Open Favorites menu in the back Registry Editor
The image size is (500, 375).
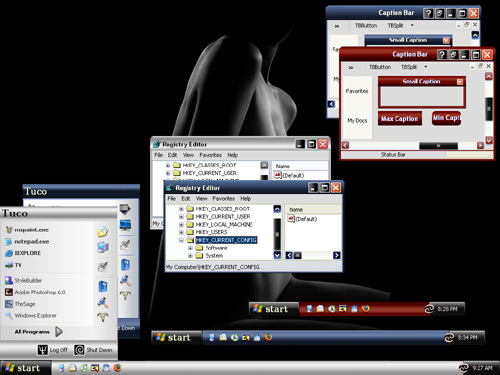coord(210,155)
